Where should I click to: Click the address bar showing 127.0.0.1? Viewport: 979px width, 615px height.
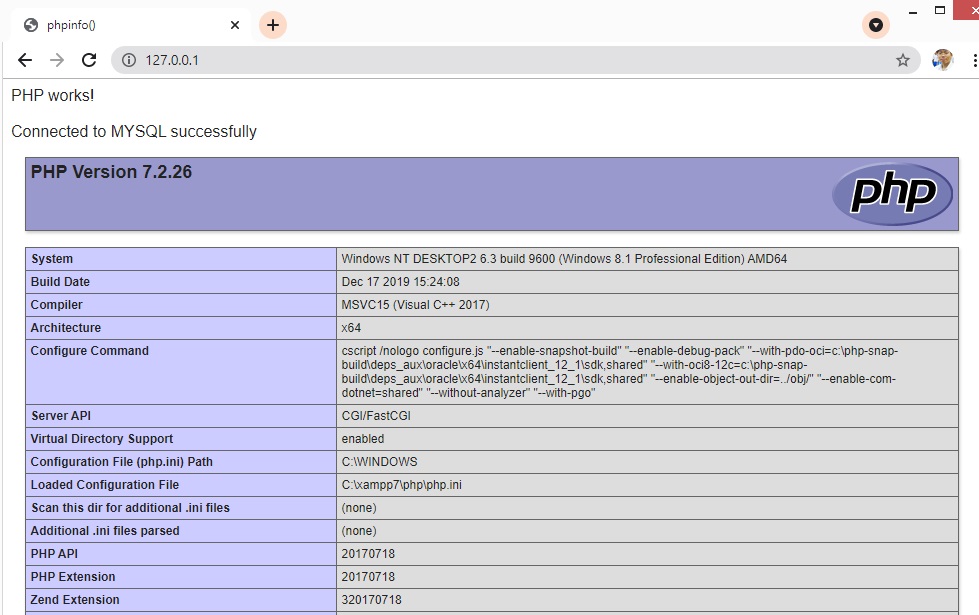click(500, 60)
